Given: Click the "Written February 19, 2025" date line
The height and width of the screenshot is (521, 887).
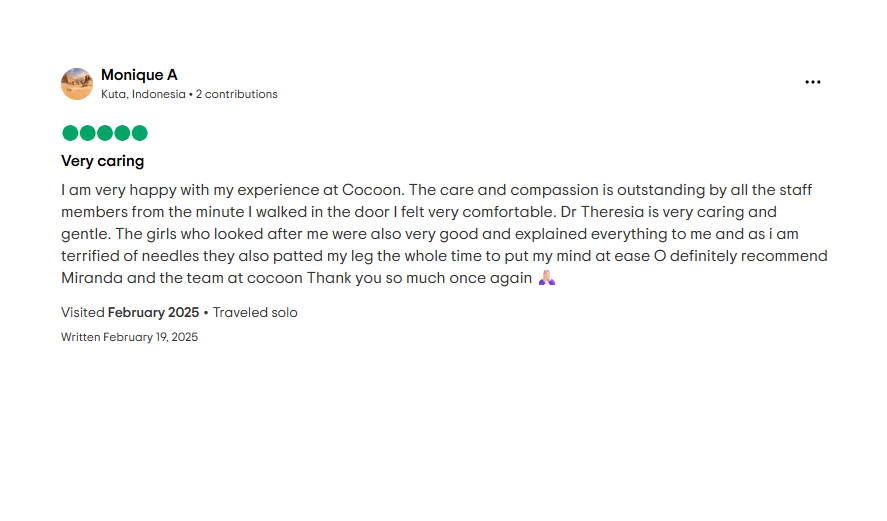Looking at the screenshot, I should coord(130,337).
